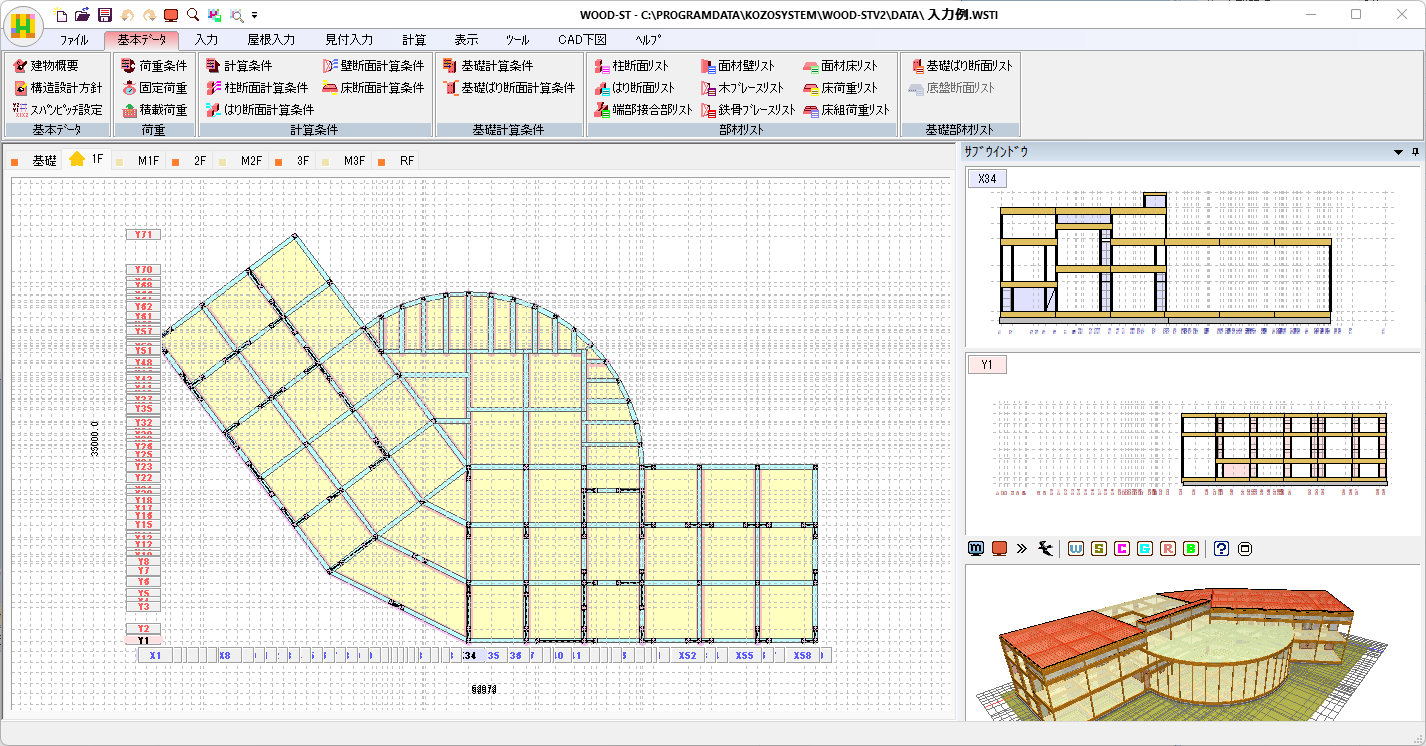Open the サブウインドウ panel dropdown arrow
Screen dimensions: 1426x746
1397,152
